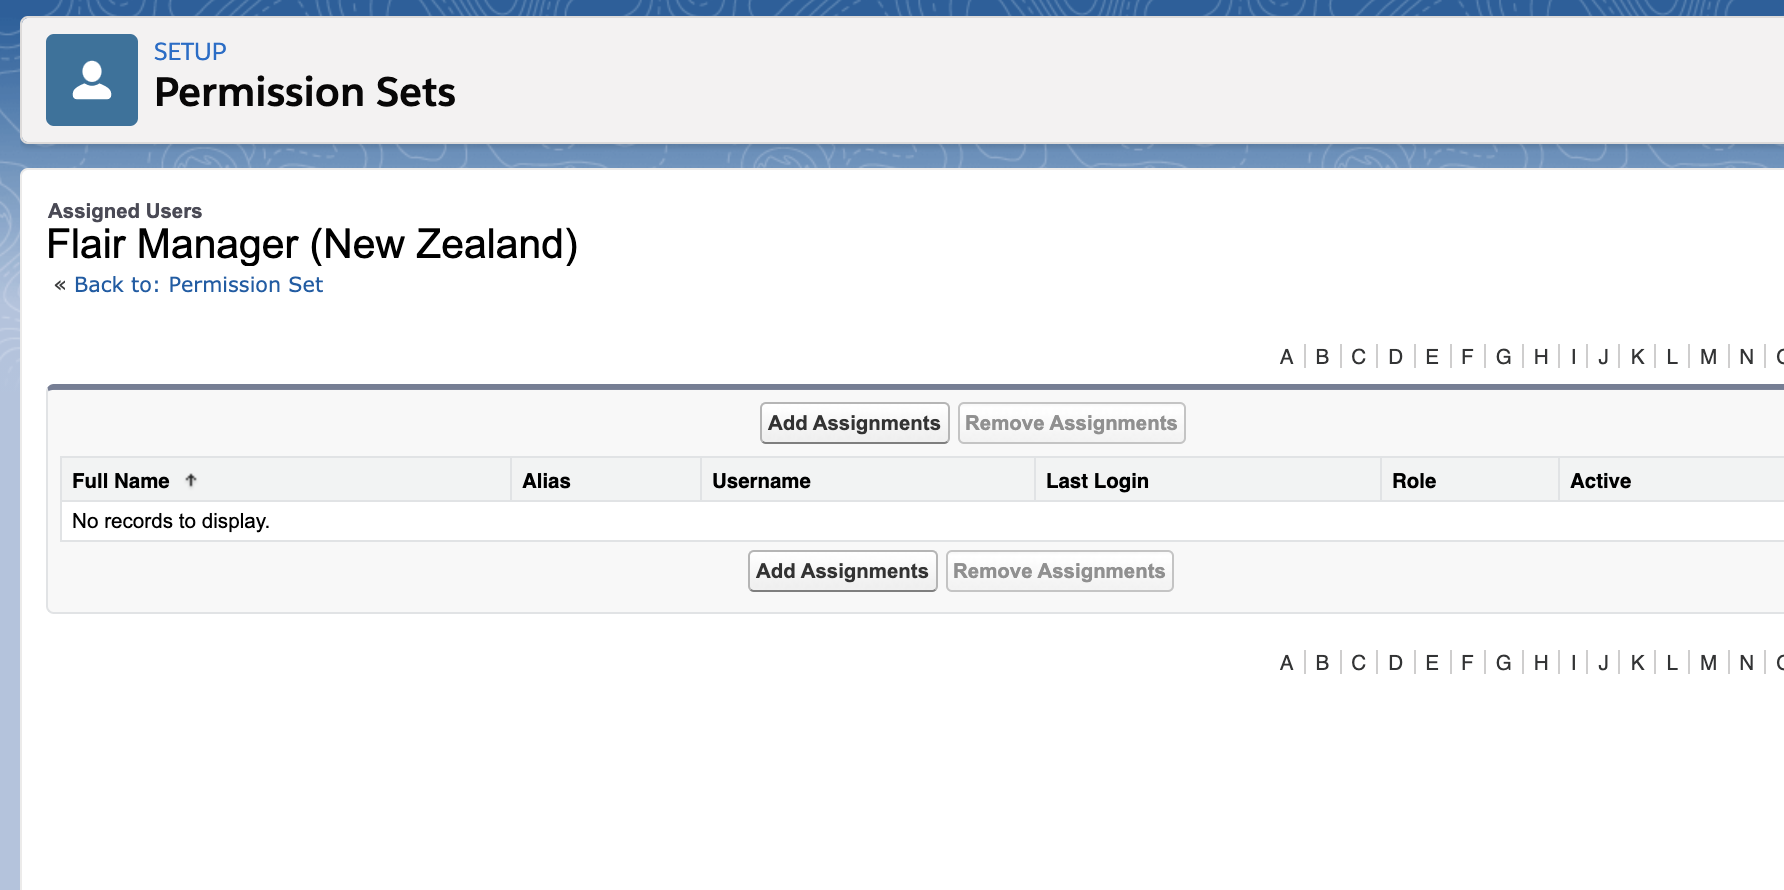Click the bottom Add Assignments button
Screen dimensions: 1784x890
[x=842, y=571]
